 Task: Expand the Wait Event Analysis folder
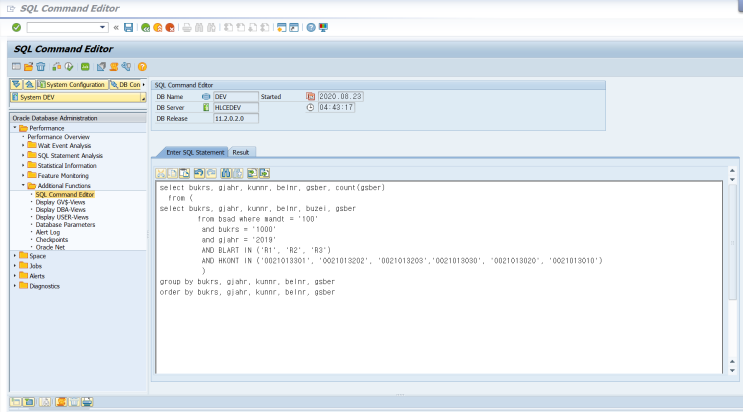(23, 145)
